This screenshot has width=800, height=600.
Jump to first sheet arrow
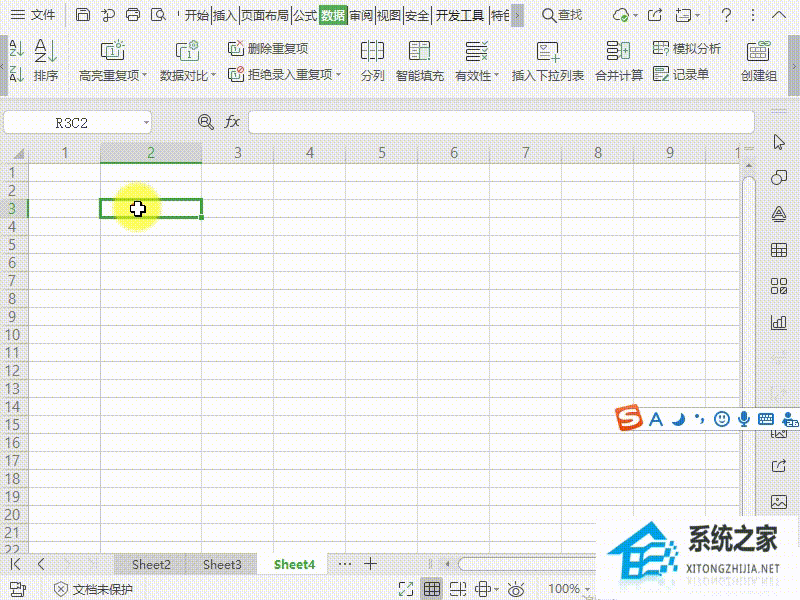pos(15,564)
